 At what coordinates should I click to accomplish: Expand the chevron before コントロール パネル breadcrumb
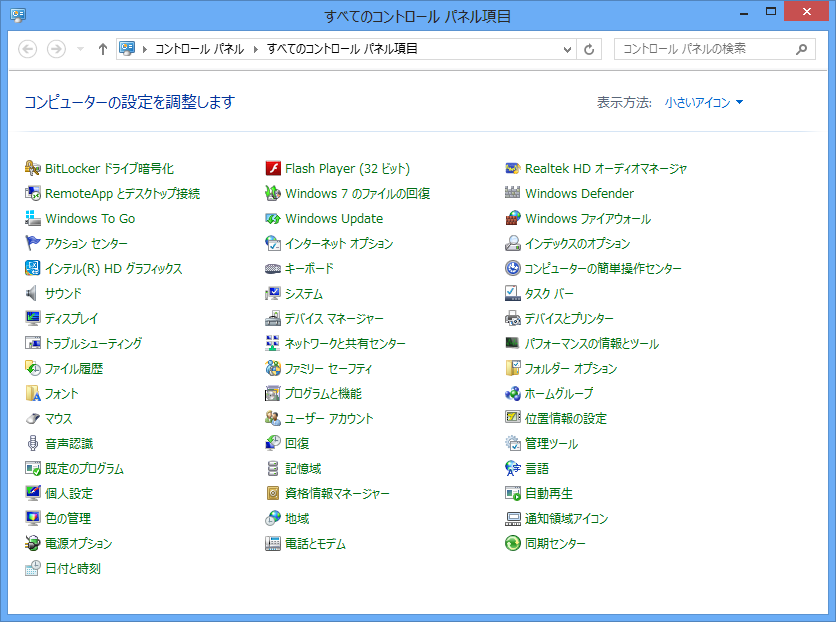(x=144, y=49)
